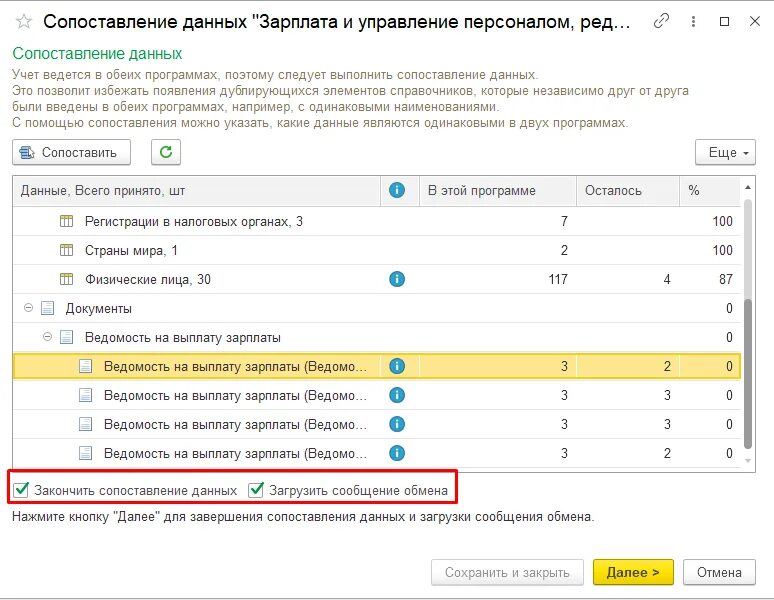The width and height of the screenshot is (774, 600).
Task: Click the Осталось column header
Action: tap(628, 190)
